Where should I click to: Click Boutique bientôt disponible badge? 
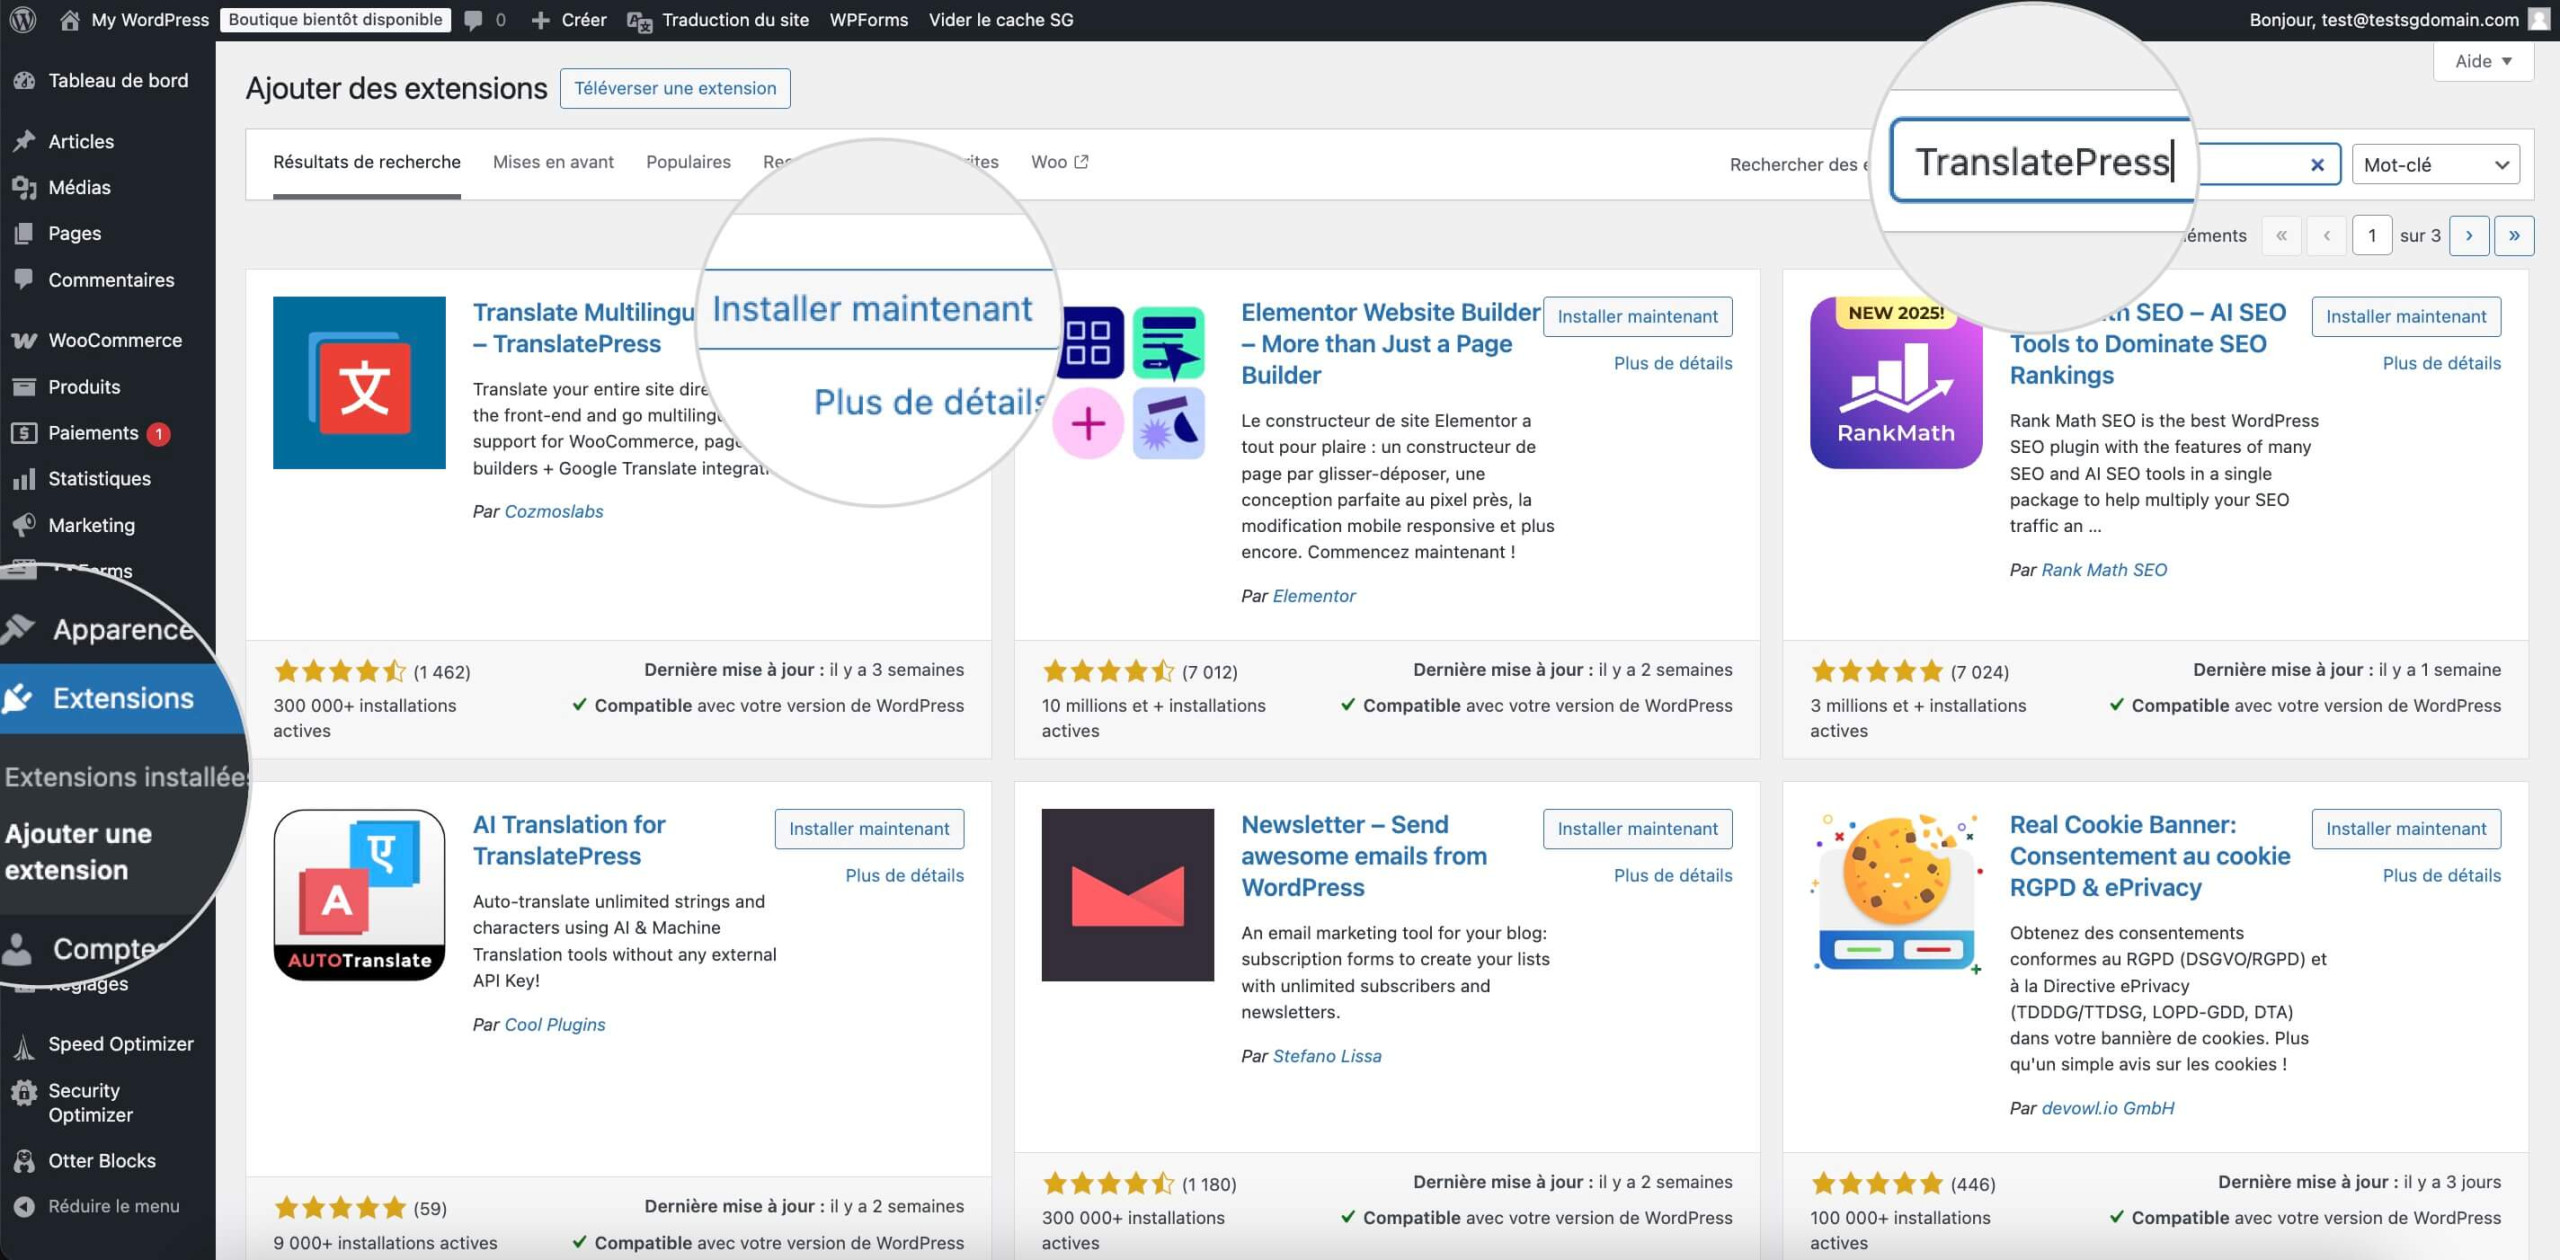click(x=335, y=20)
